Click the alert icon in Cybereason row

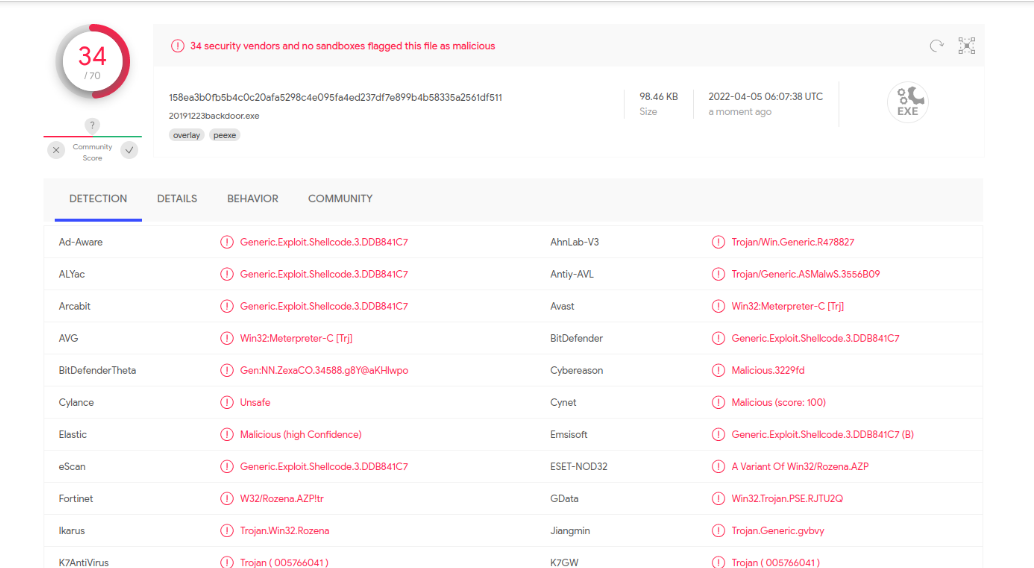point(718,370)
